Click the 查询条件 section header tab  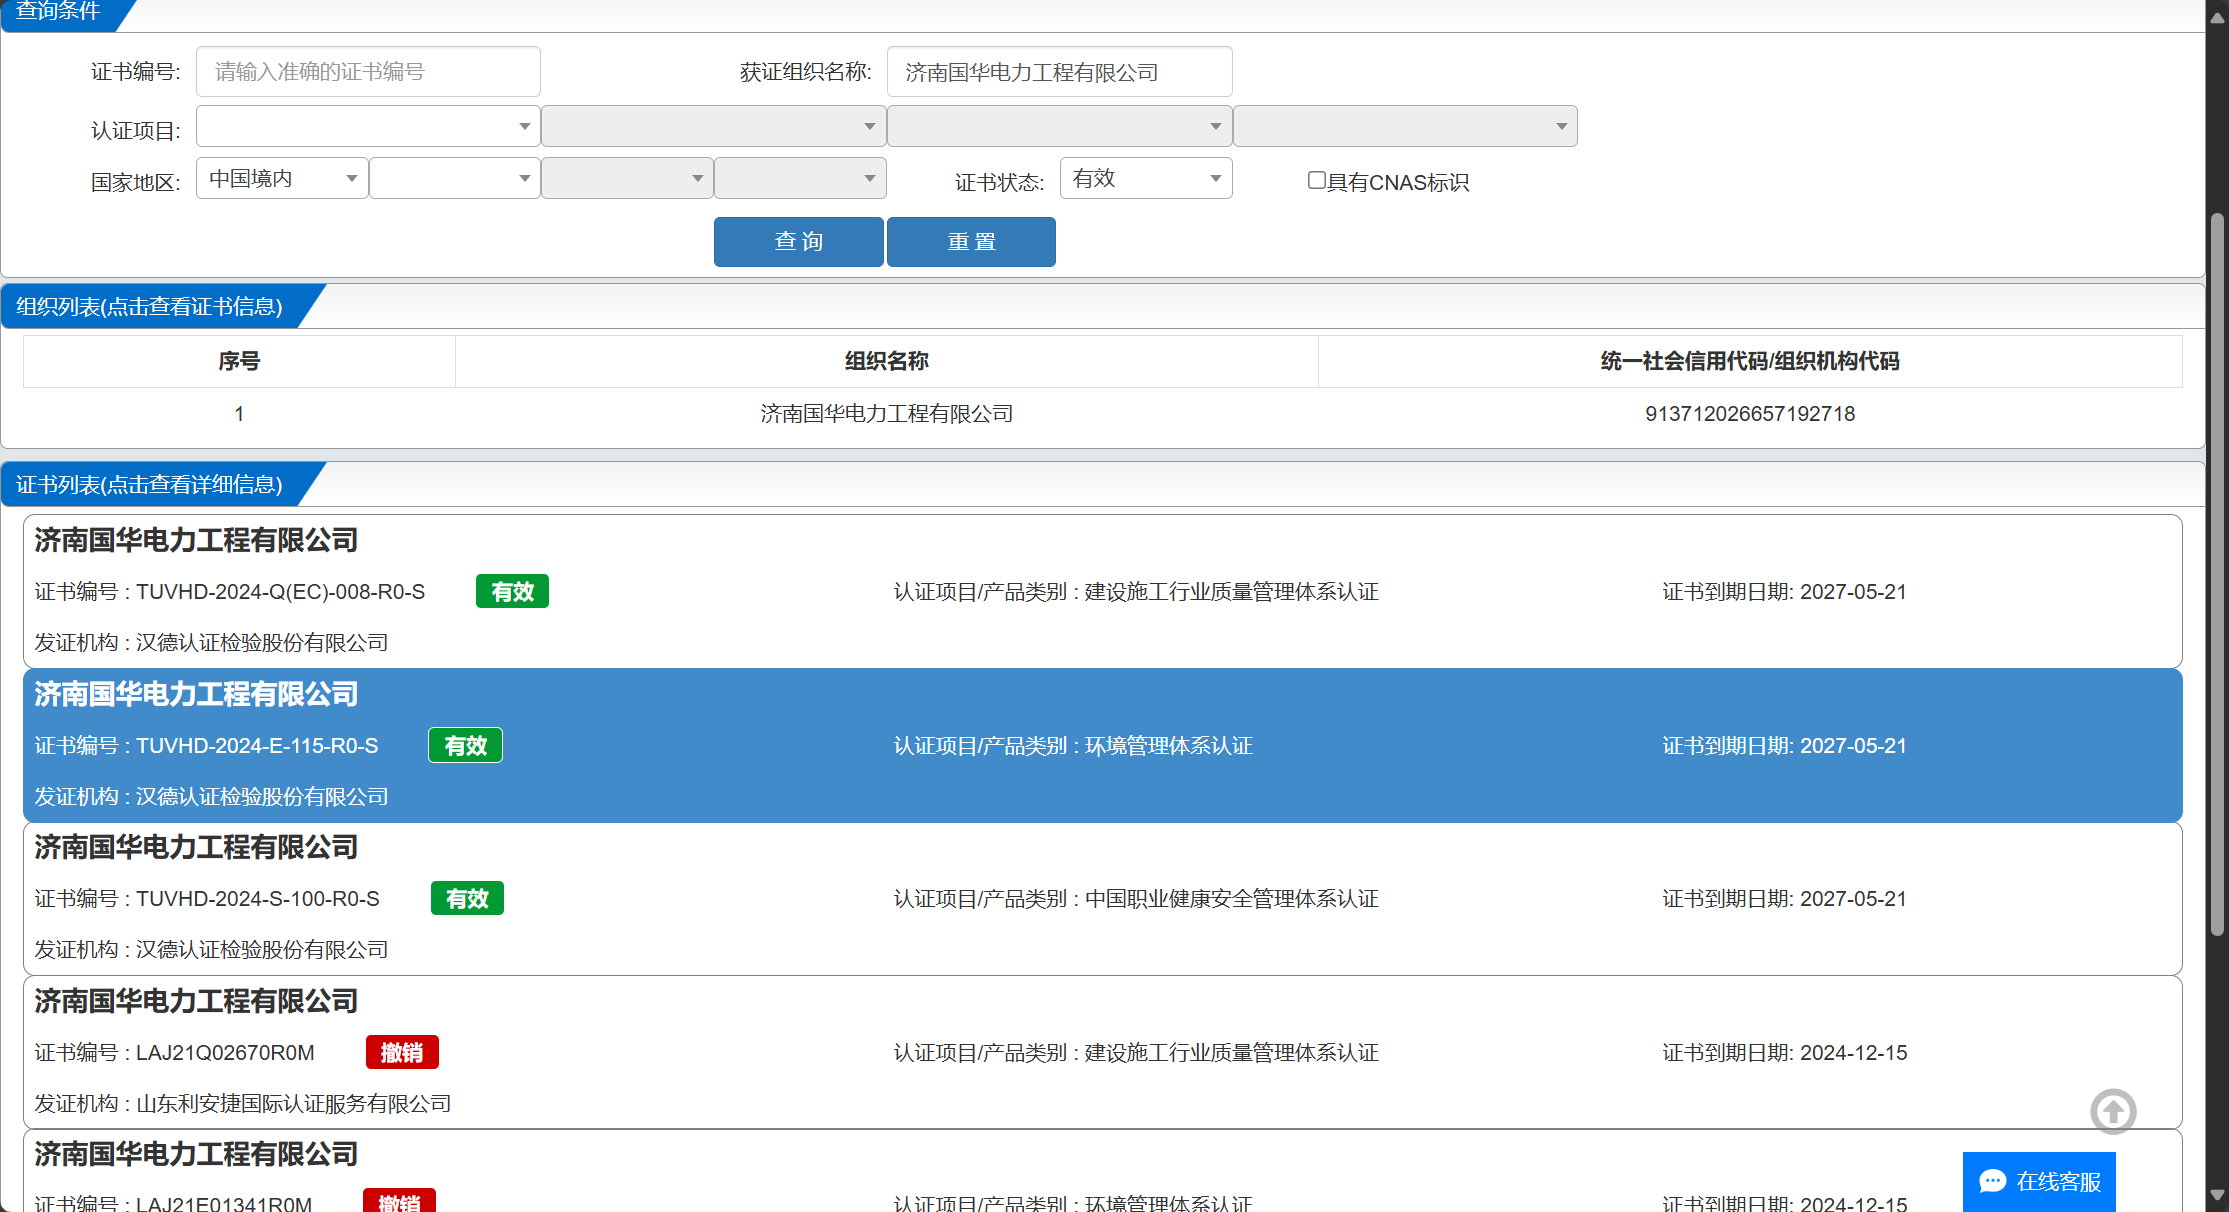click(x=60, y=14)
